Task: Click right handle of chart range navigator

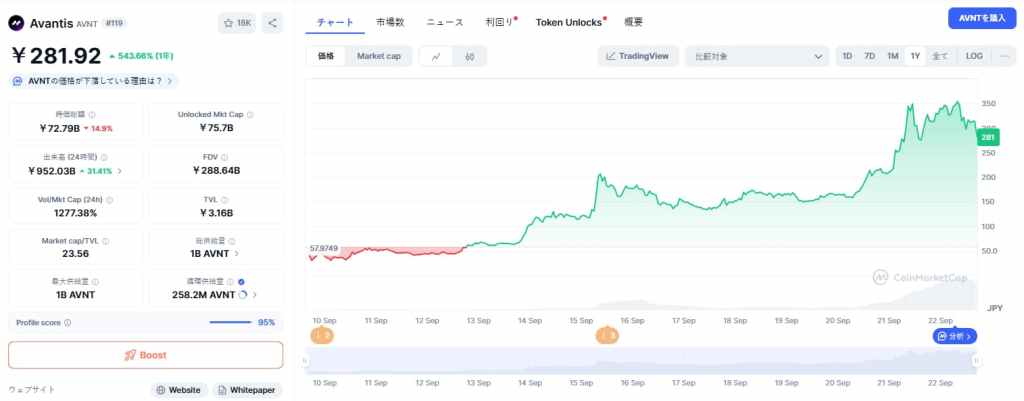Action: point(977,361)
